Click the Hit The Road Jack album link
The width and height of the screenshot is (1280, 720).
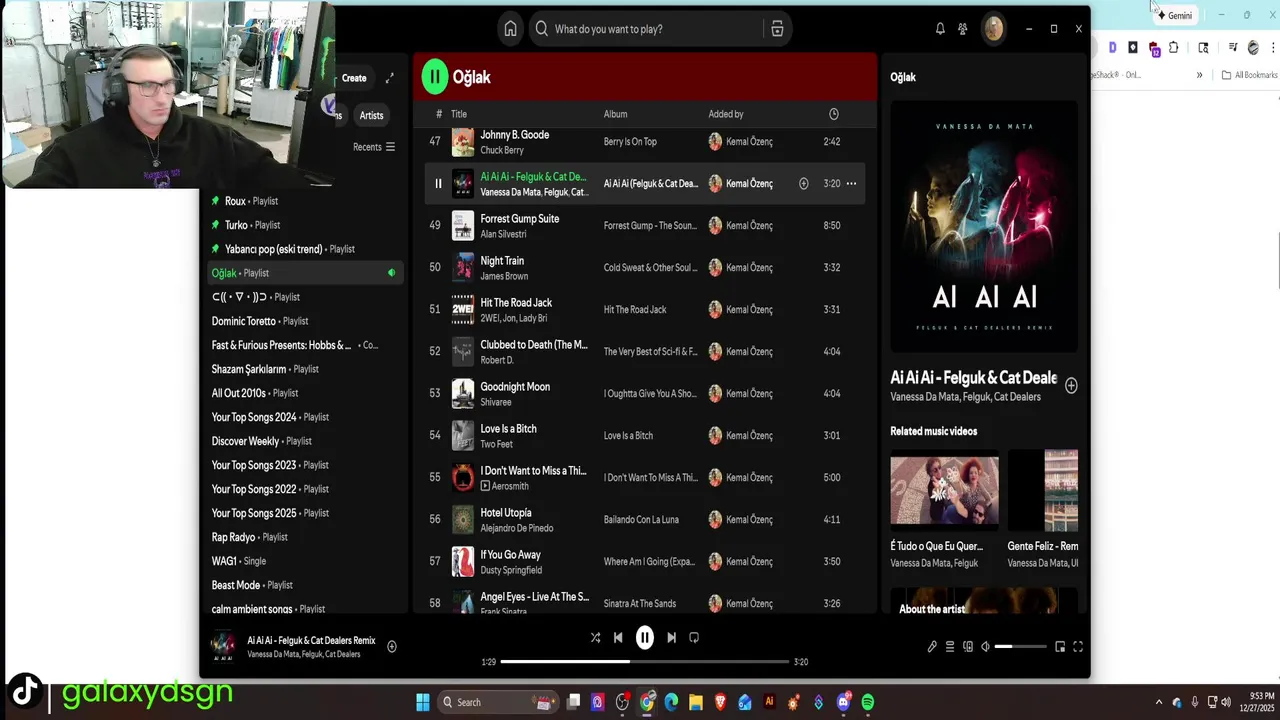point(635,310)
